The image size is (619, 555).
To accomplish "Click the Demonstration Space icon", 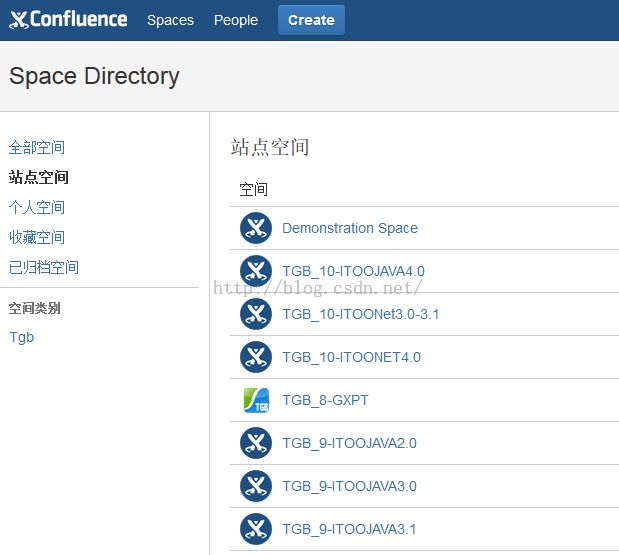I will pos(256,228).
